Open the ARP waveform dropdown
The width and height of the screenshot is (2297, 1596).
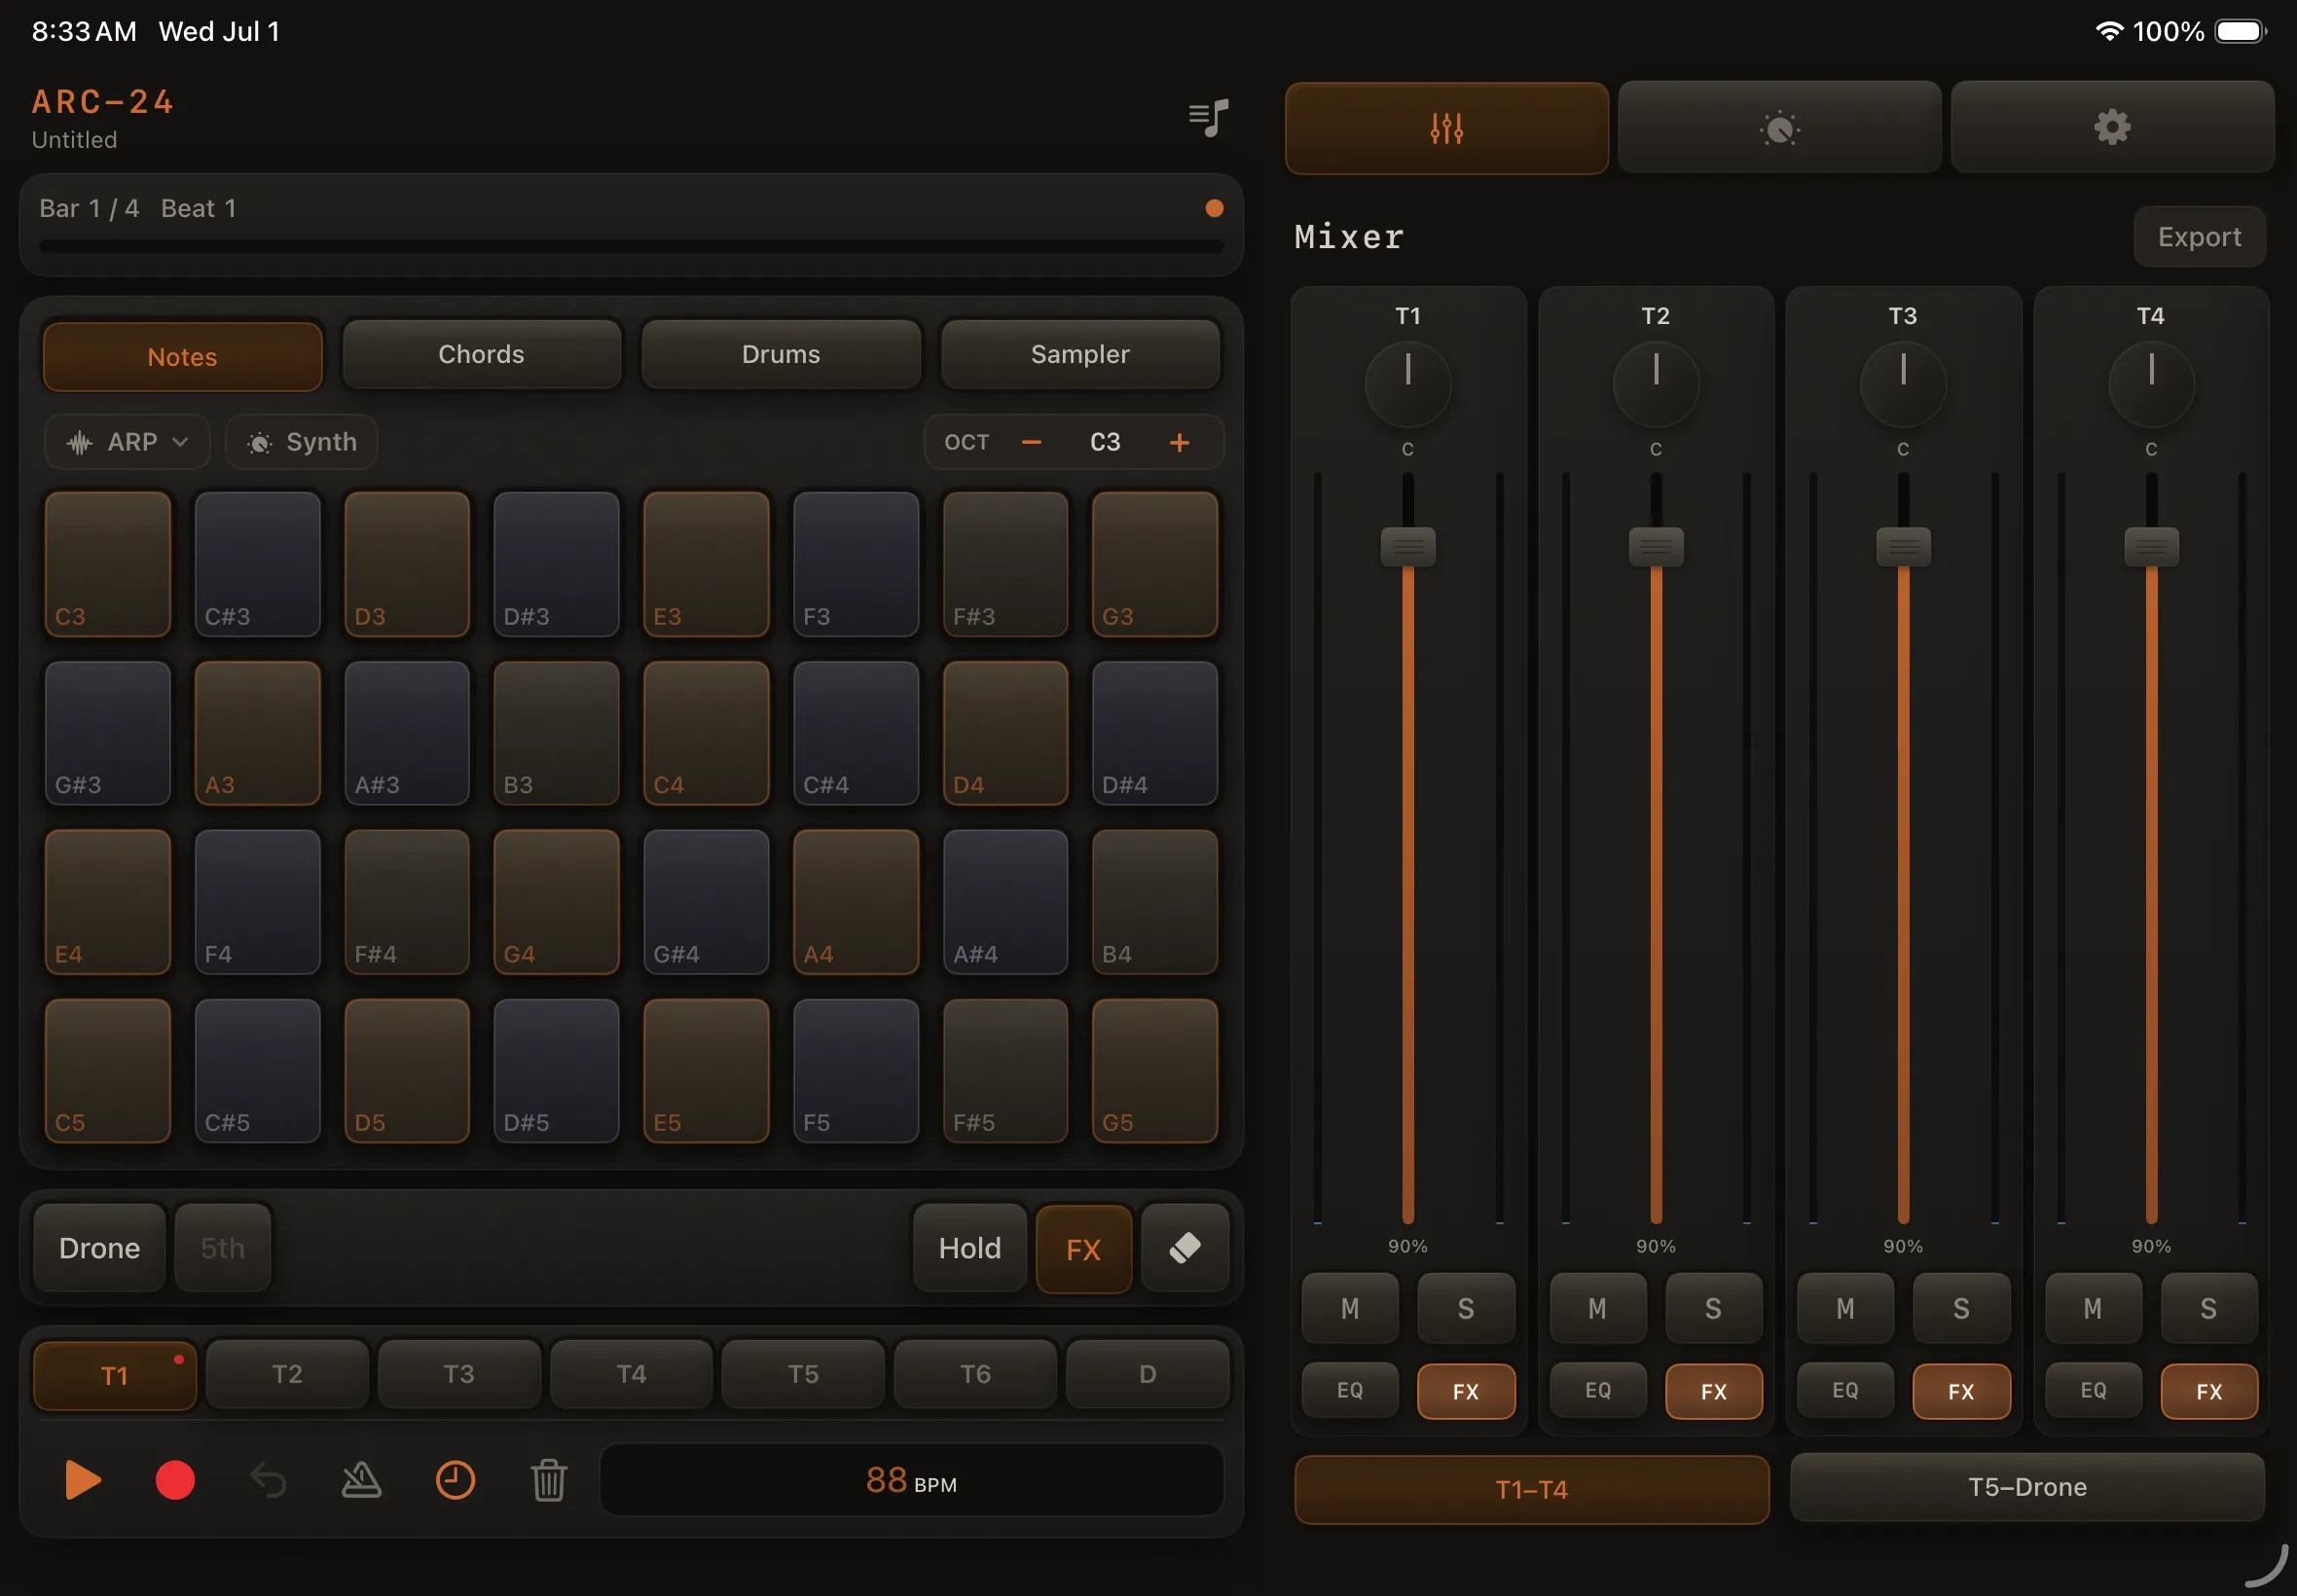(x=127, y=442)
